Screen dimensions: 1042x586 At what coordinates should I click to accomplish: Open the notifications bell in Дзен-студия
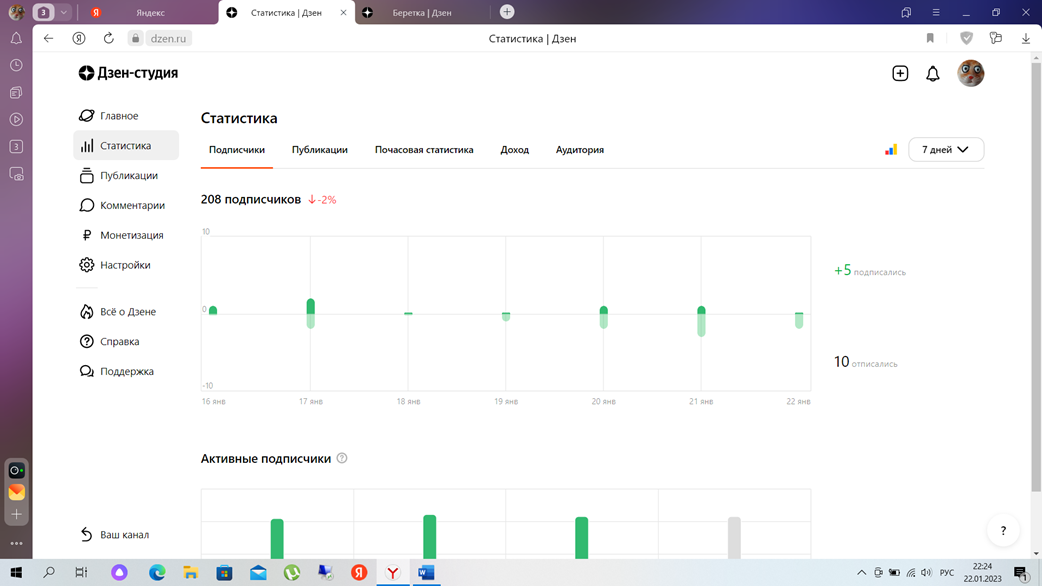[x=933, y=73]
